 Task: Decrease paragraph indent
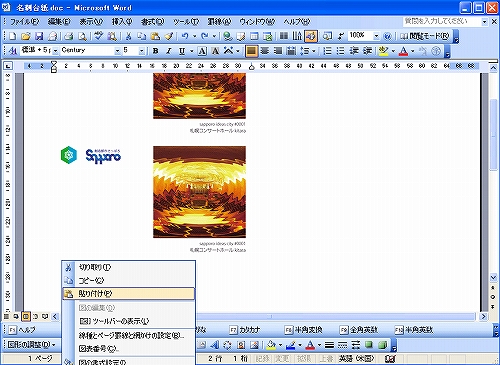point(354,51)
